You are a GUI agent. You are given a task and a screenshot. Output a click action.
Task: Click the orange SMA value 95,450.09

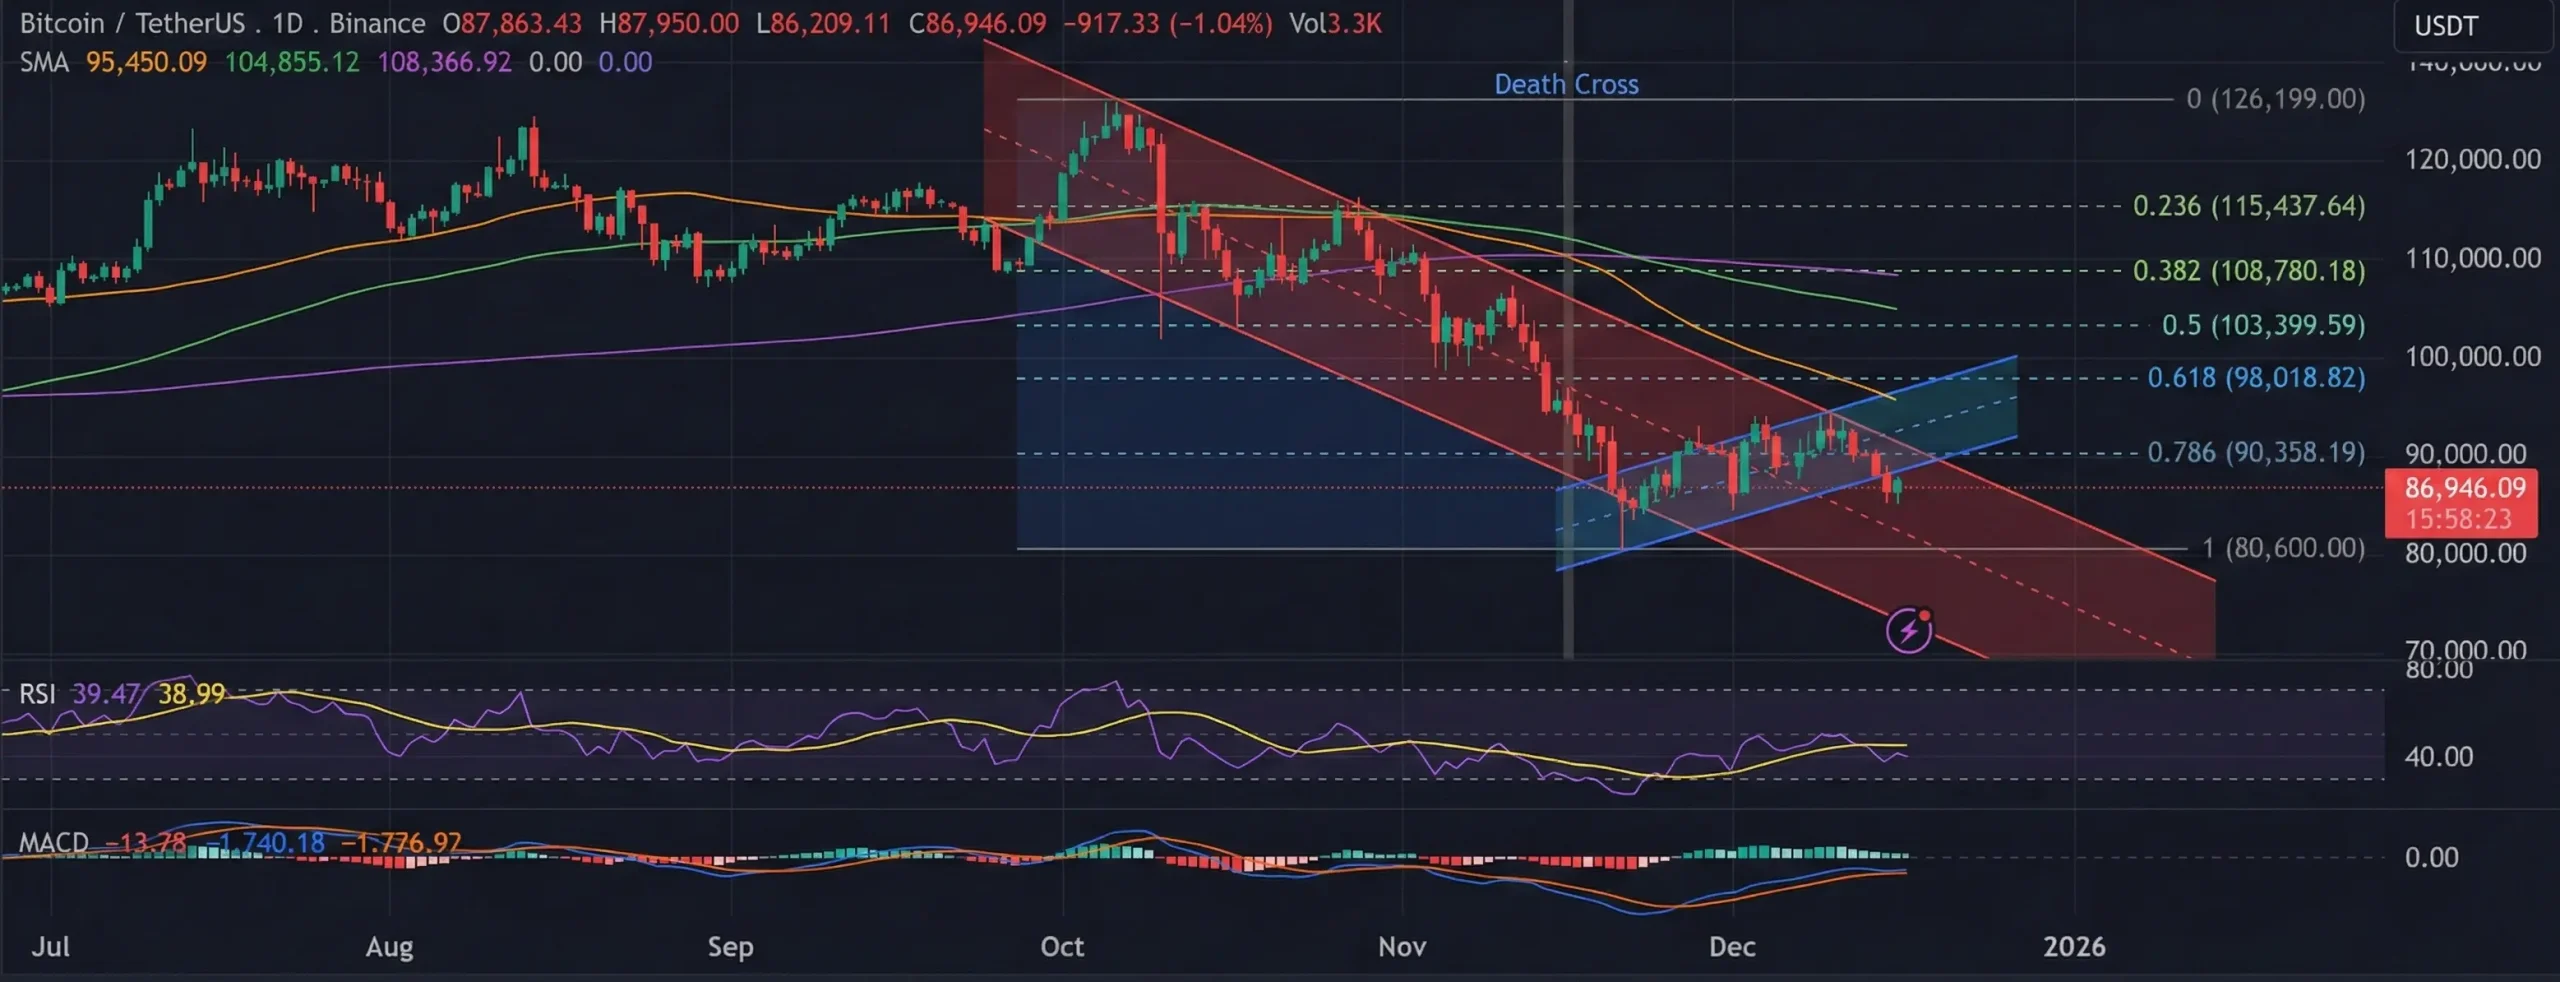pyautogui.click(x=146, y=62)
